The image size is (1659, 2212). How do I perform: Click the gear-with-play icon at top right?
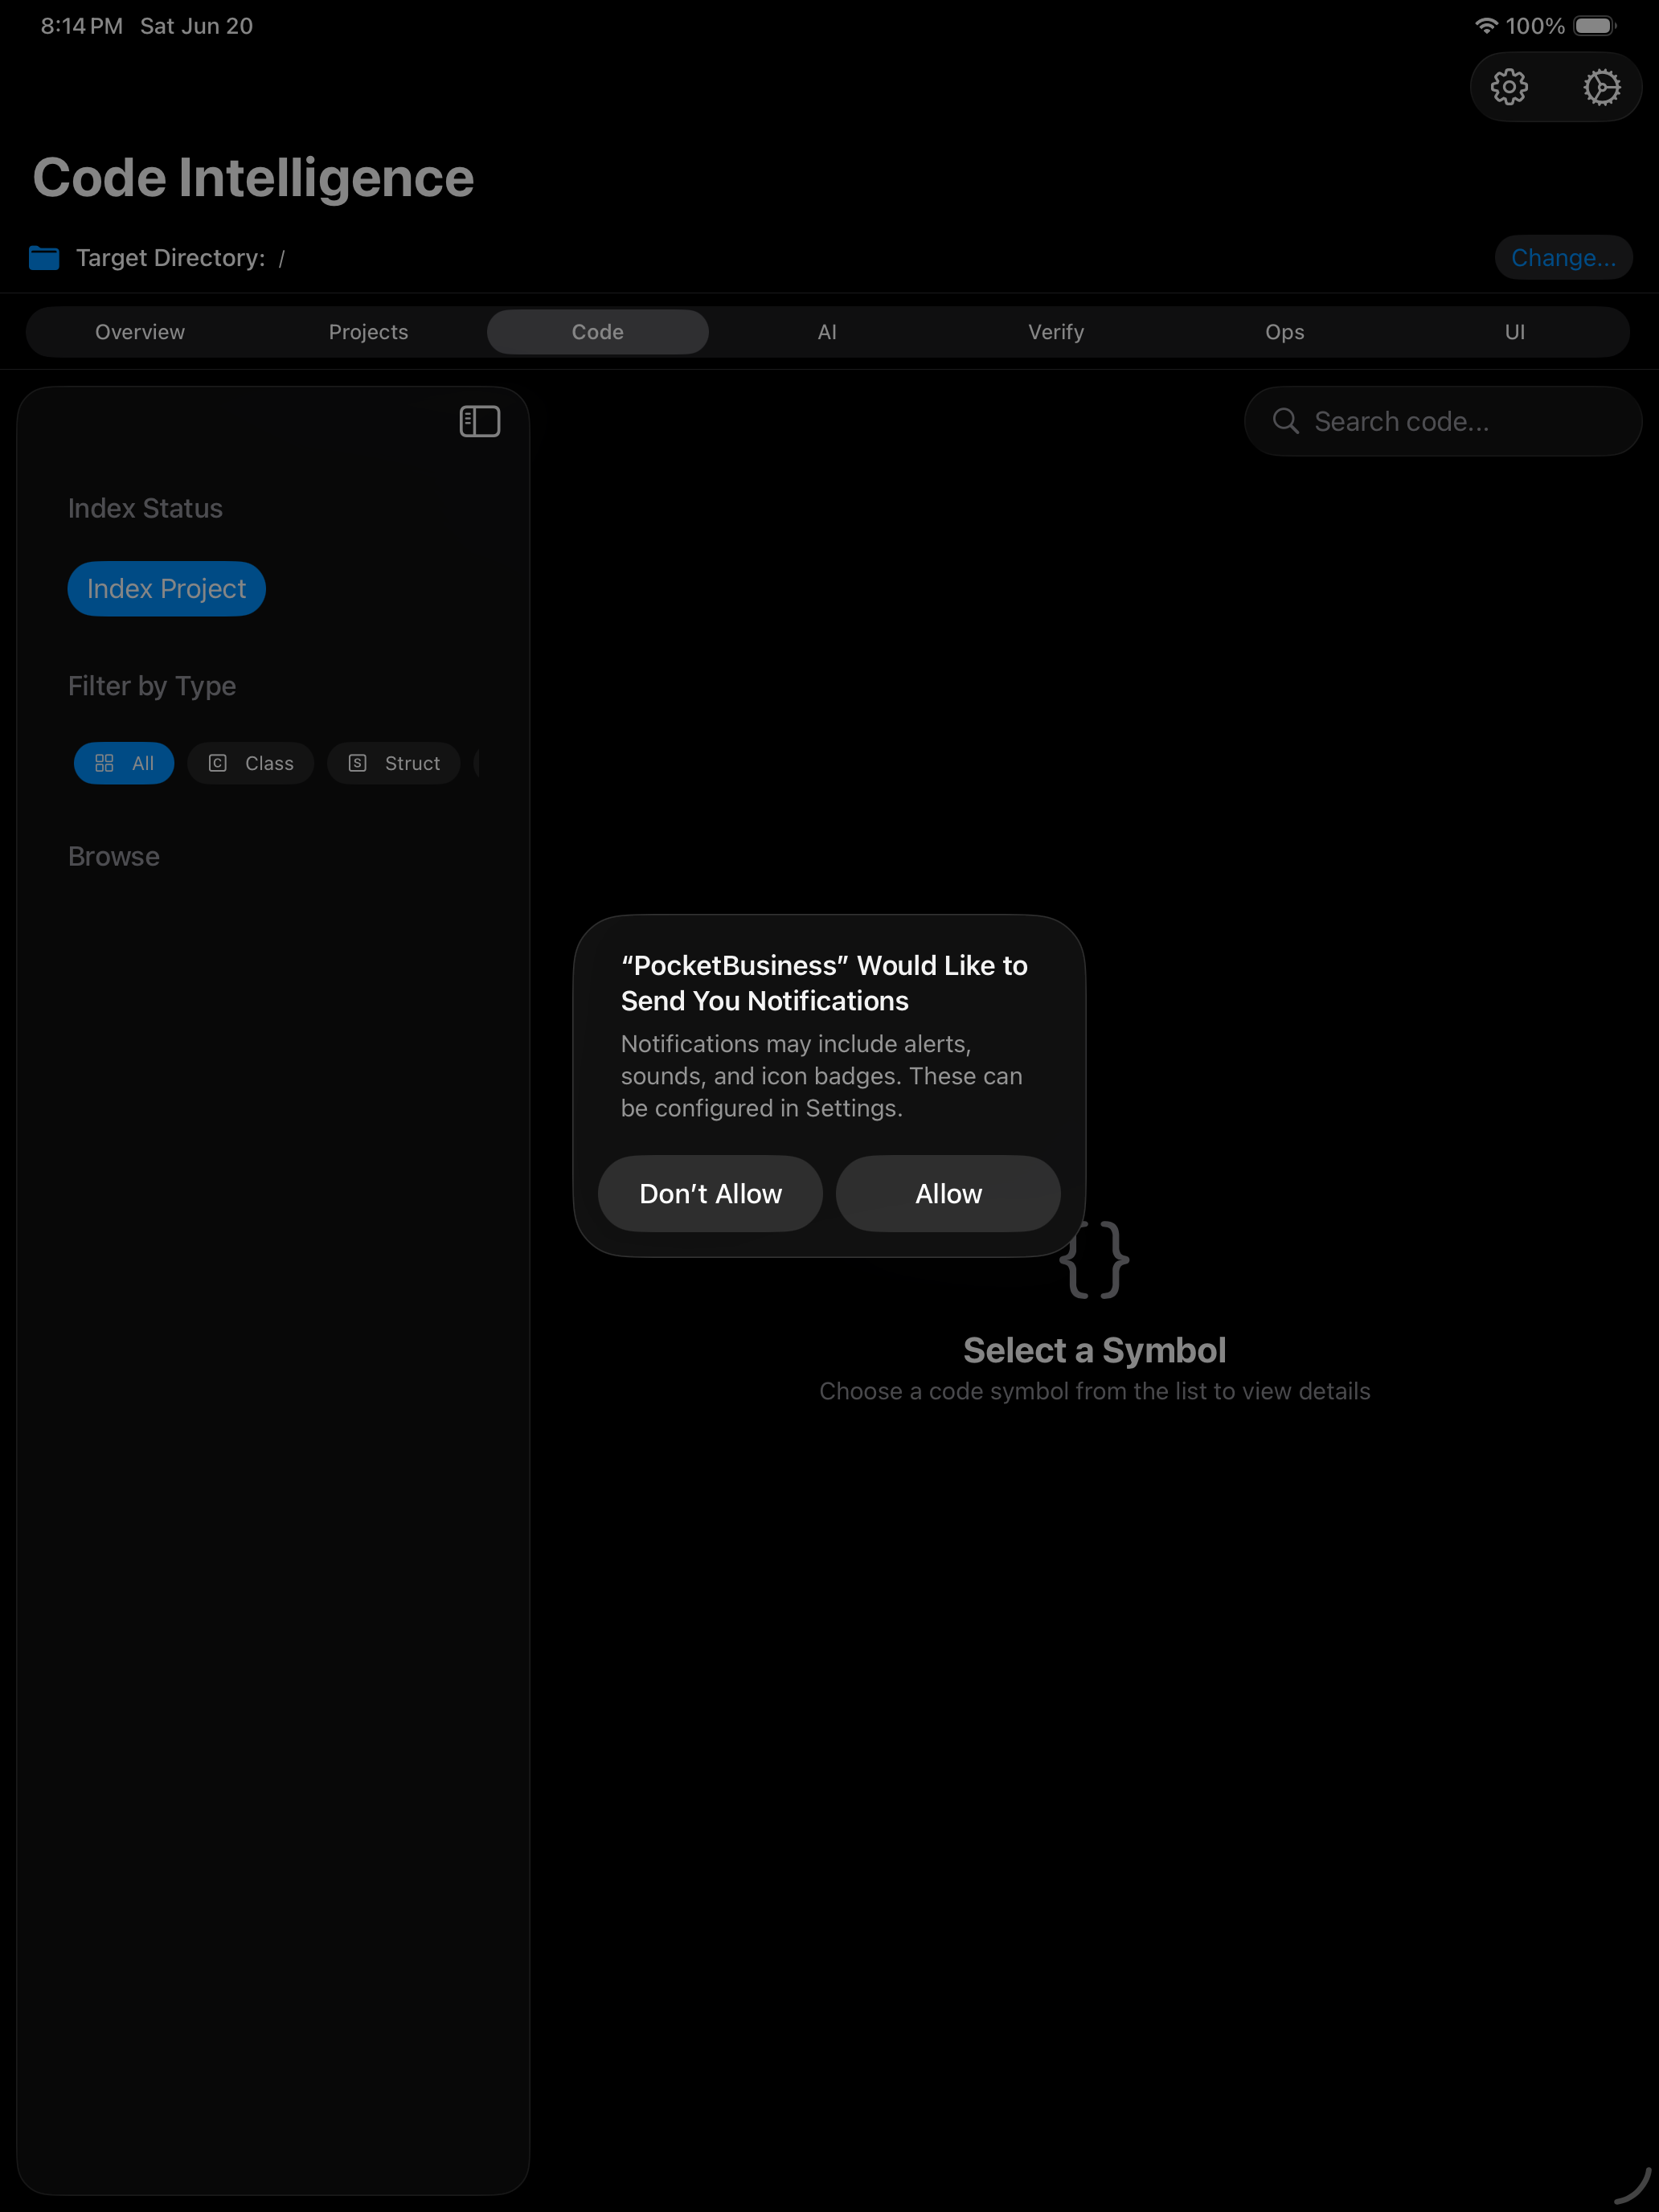tap(1602, 87)
